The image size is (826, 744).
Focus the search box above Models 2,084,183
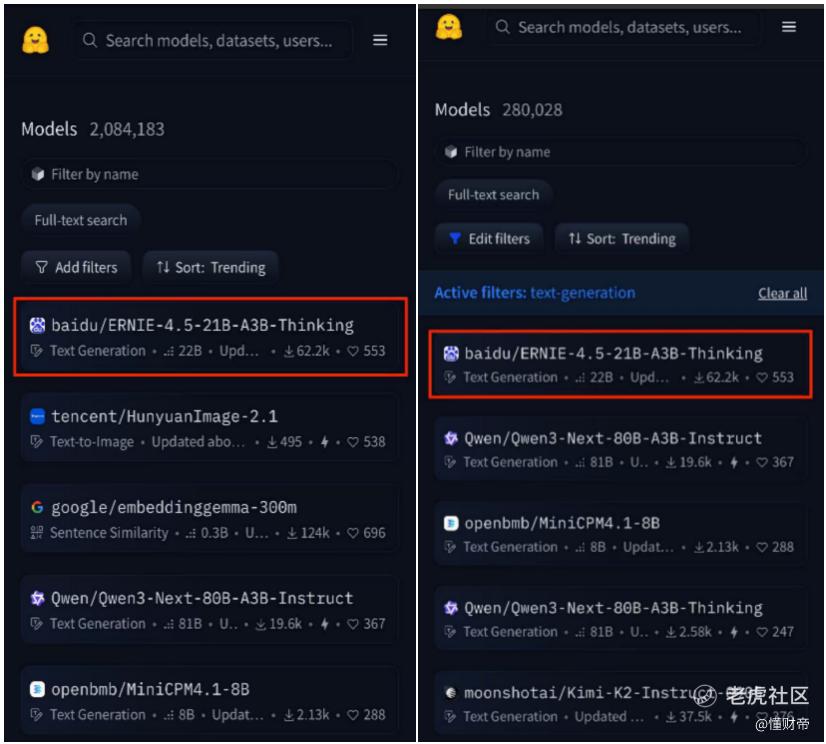click(214, 40)
